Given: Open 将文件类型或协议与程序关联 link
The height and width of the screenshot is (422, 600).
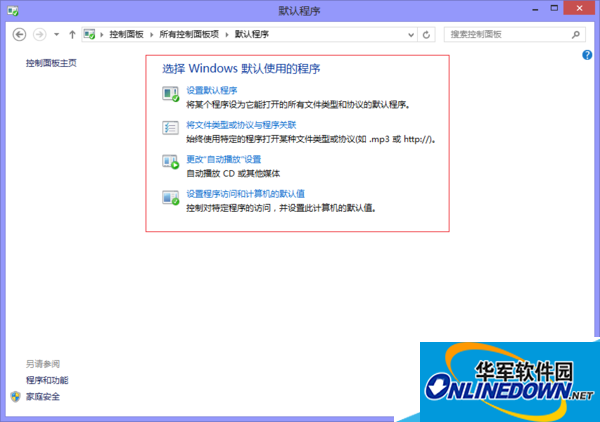Looking at the screenshot, I should coord(240,125).
